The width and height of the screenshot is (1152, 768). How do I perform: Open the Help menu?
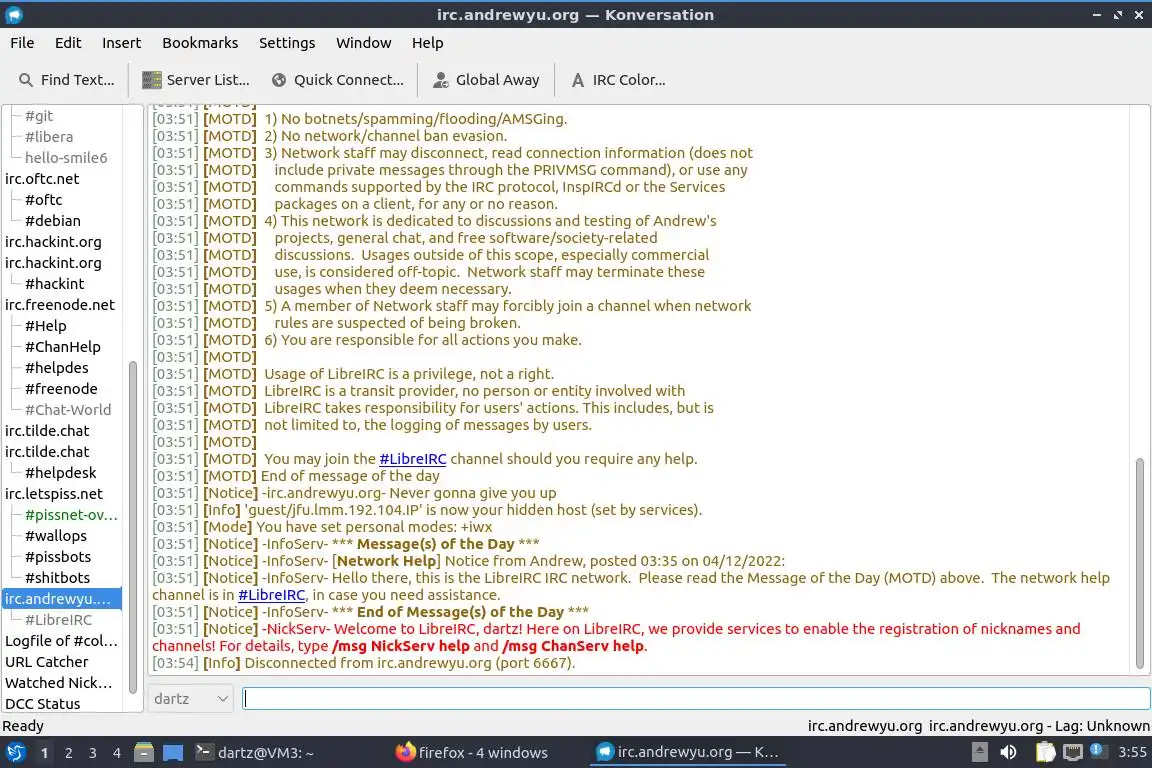click(427, 43)
